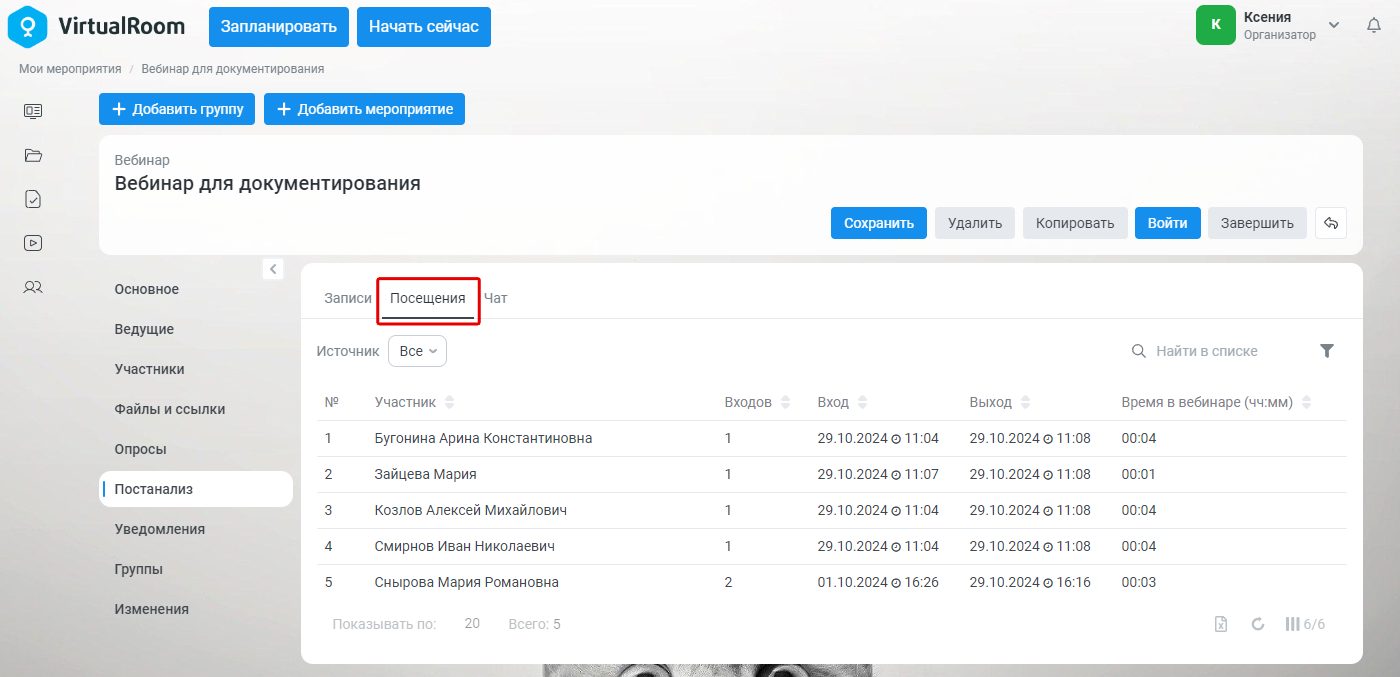Open the events screen icon in the left sidebar
Screen dimensions: 1400x677
pos(33,111)
